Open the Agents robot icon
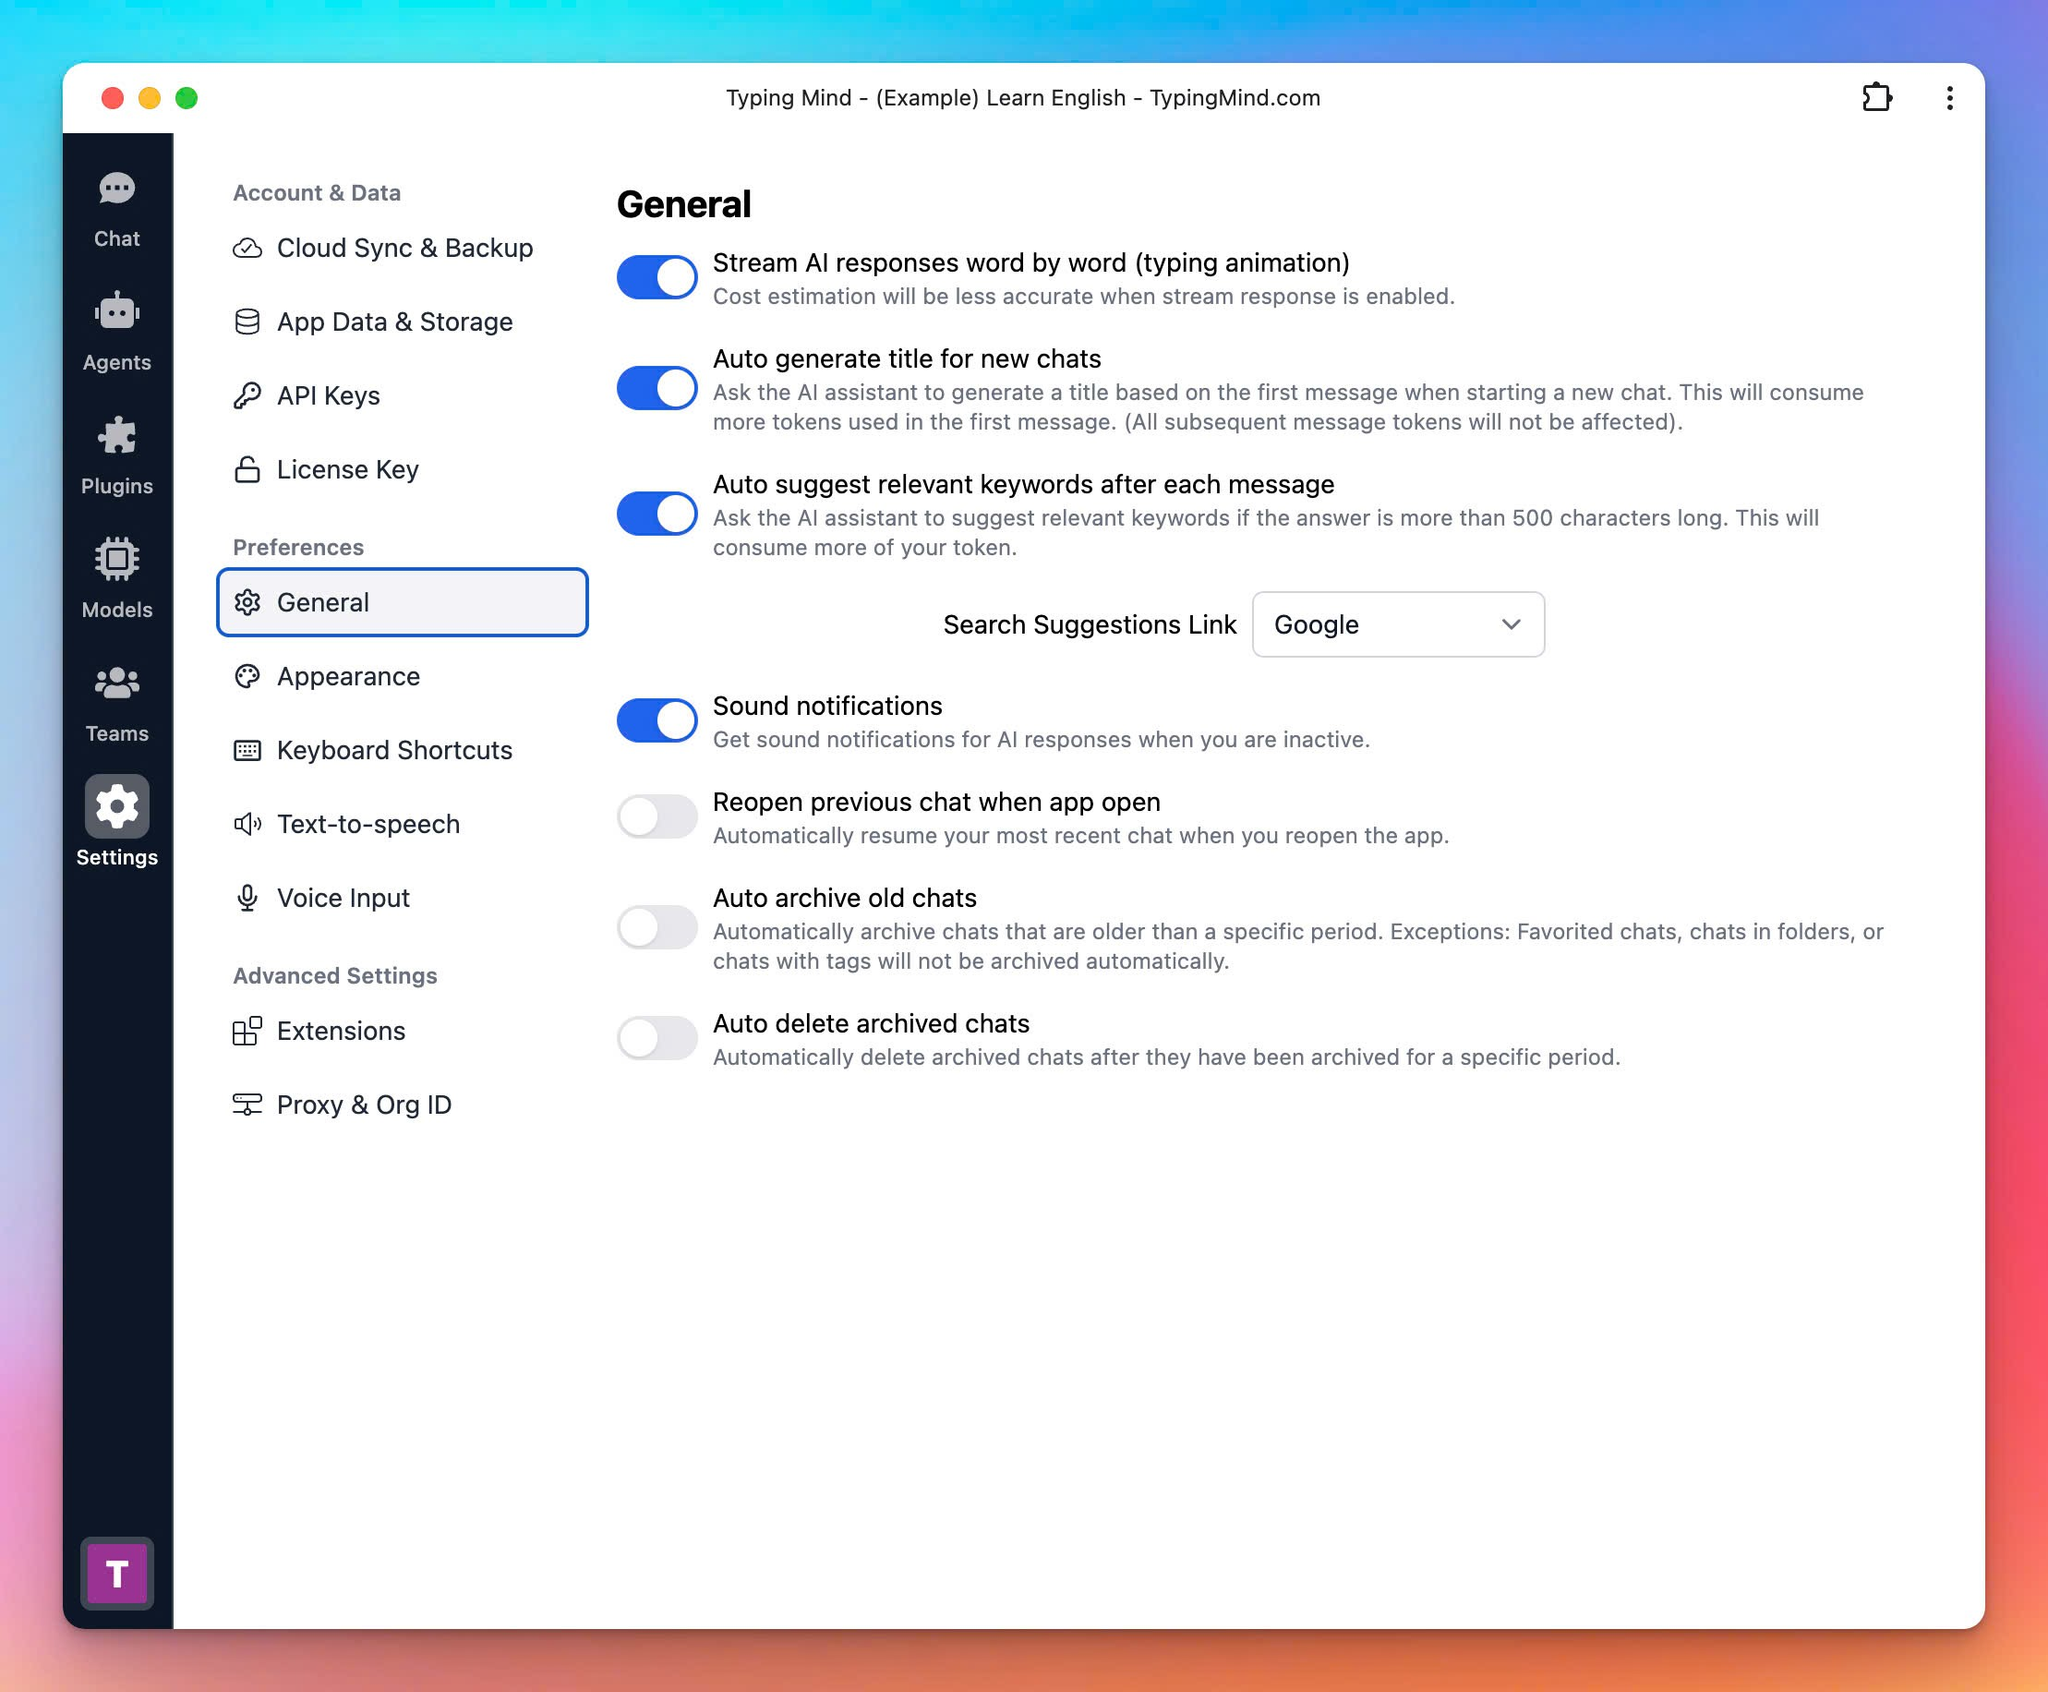This screenshot has width=2048, height=1692. pyautogui.click(x=117, y=312)
